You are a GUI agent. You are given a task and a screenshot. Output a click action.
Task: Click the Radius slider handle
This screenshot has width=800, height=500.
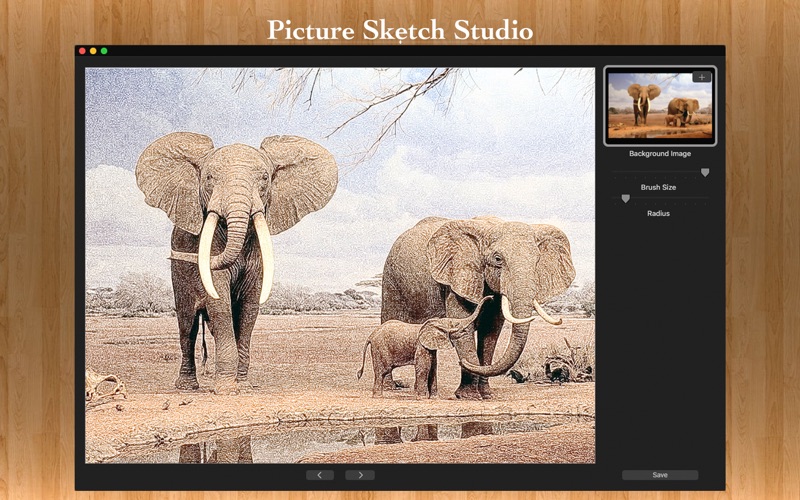pos(625,198)
